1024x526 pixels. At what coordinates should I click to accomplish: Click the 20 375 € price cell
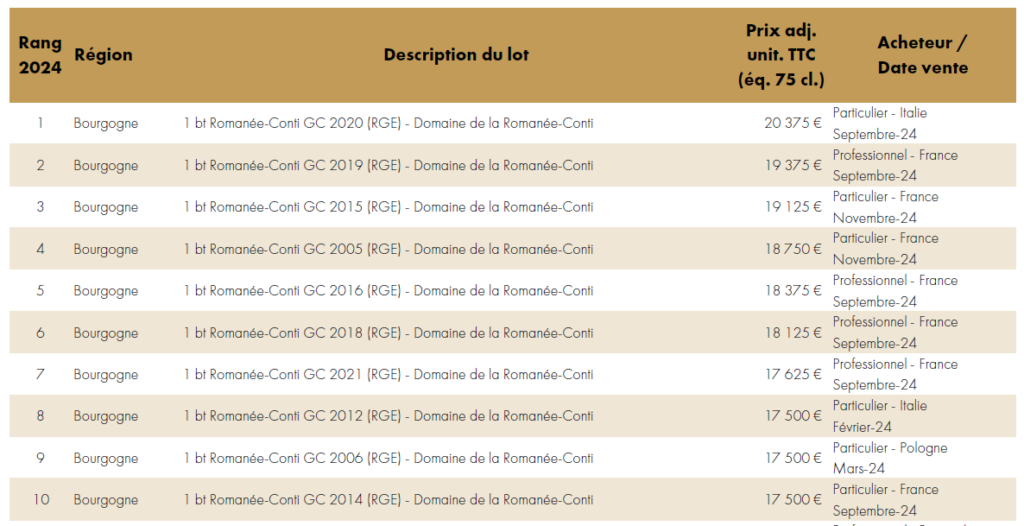tap(793, 123)
